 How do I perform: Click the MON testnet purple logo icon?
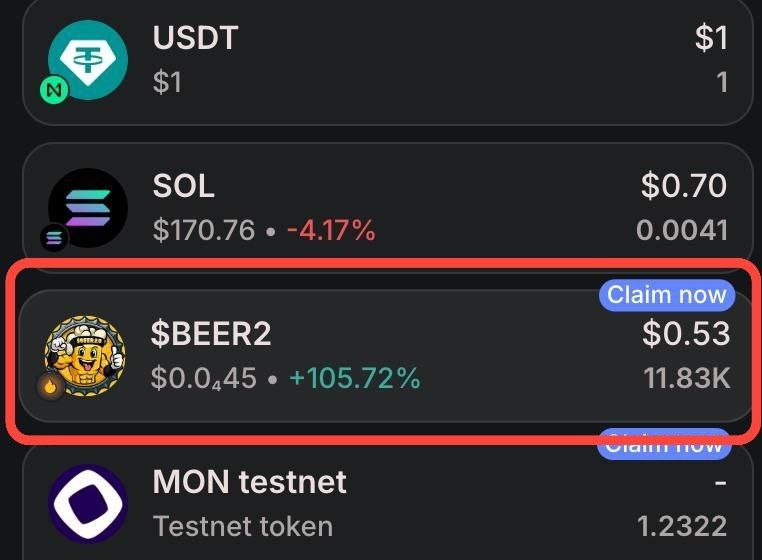tap(88, 503)
